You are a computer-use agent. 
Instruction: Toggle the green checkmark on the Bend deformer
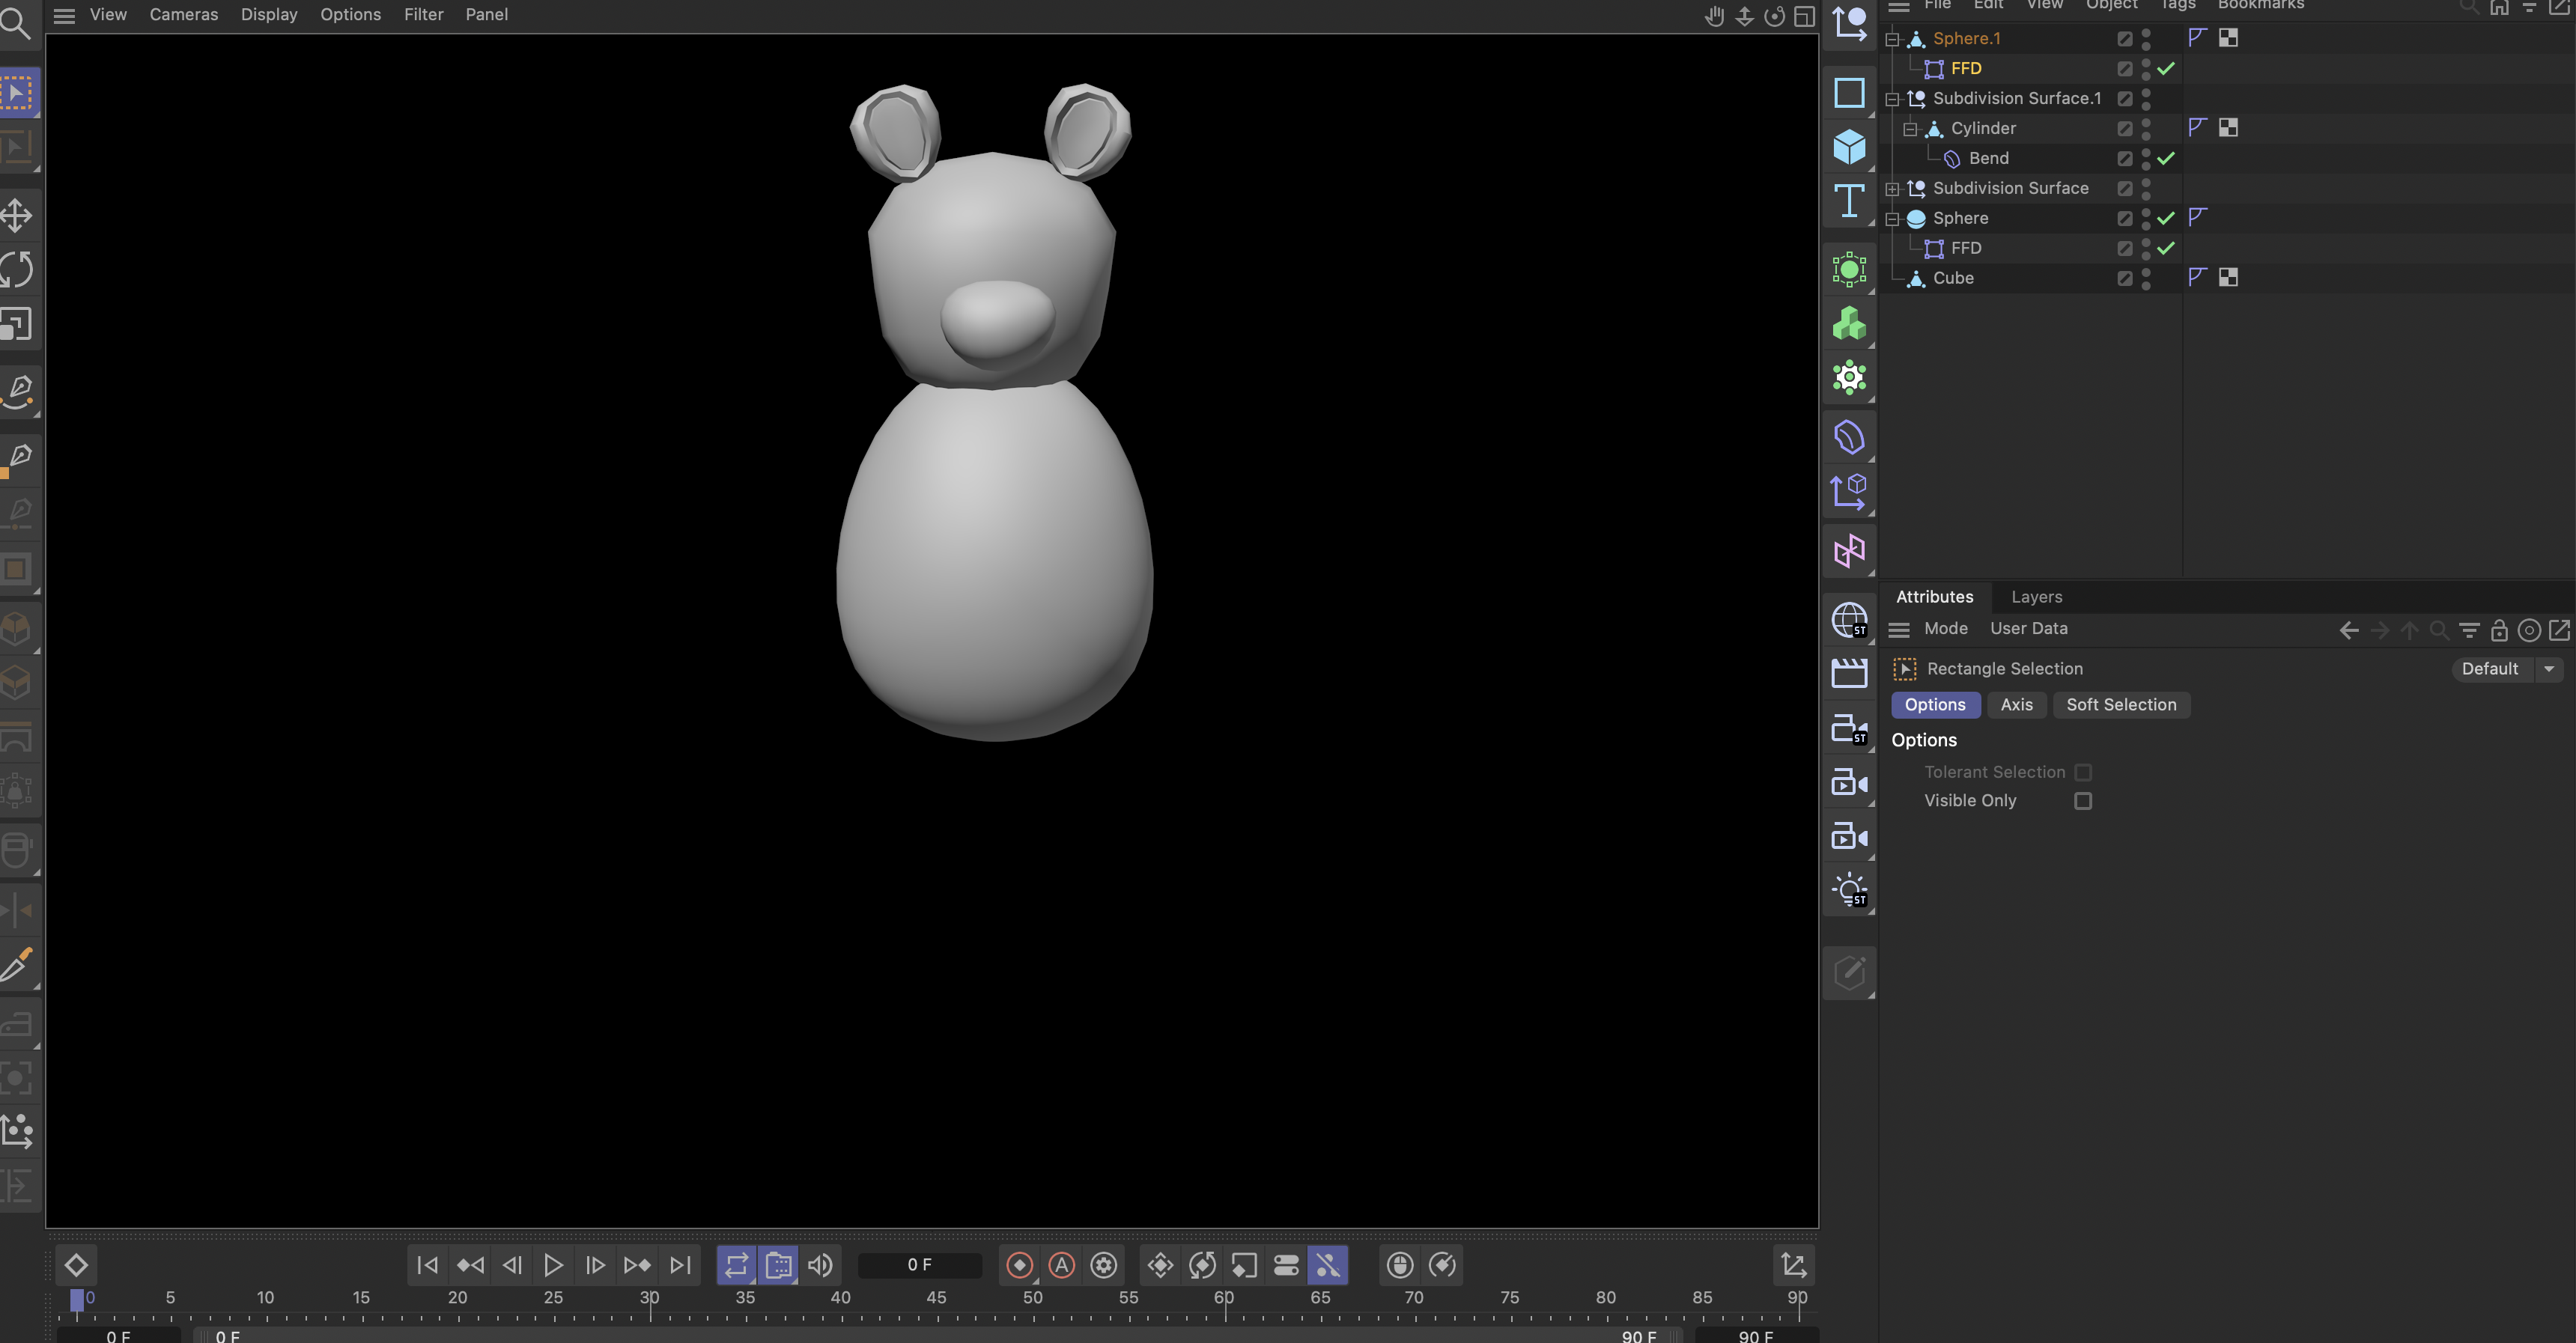[x=2167, y=157]
